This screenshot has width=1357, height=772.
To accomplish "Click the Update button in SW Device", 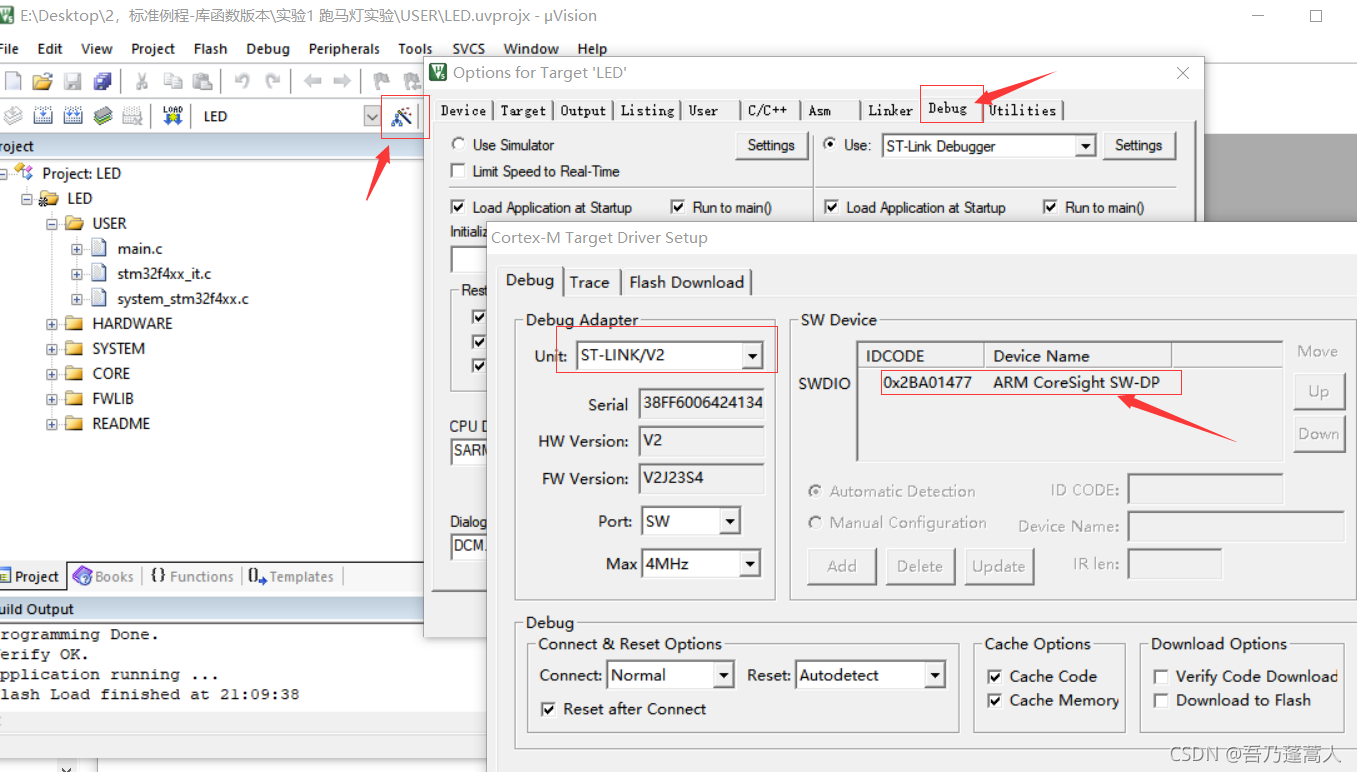I will click(x=999, y=566).
